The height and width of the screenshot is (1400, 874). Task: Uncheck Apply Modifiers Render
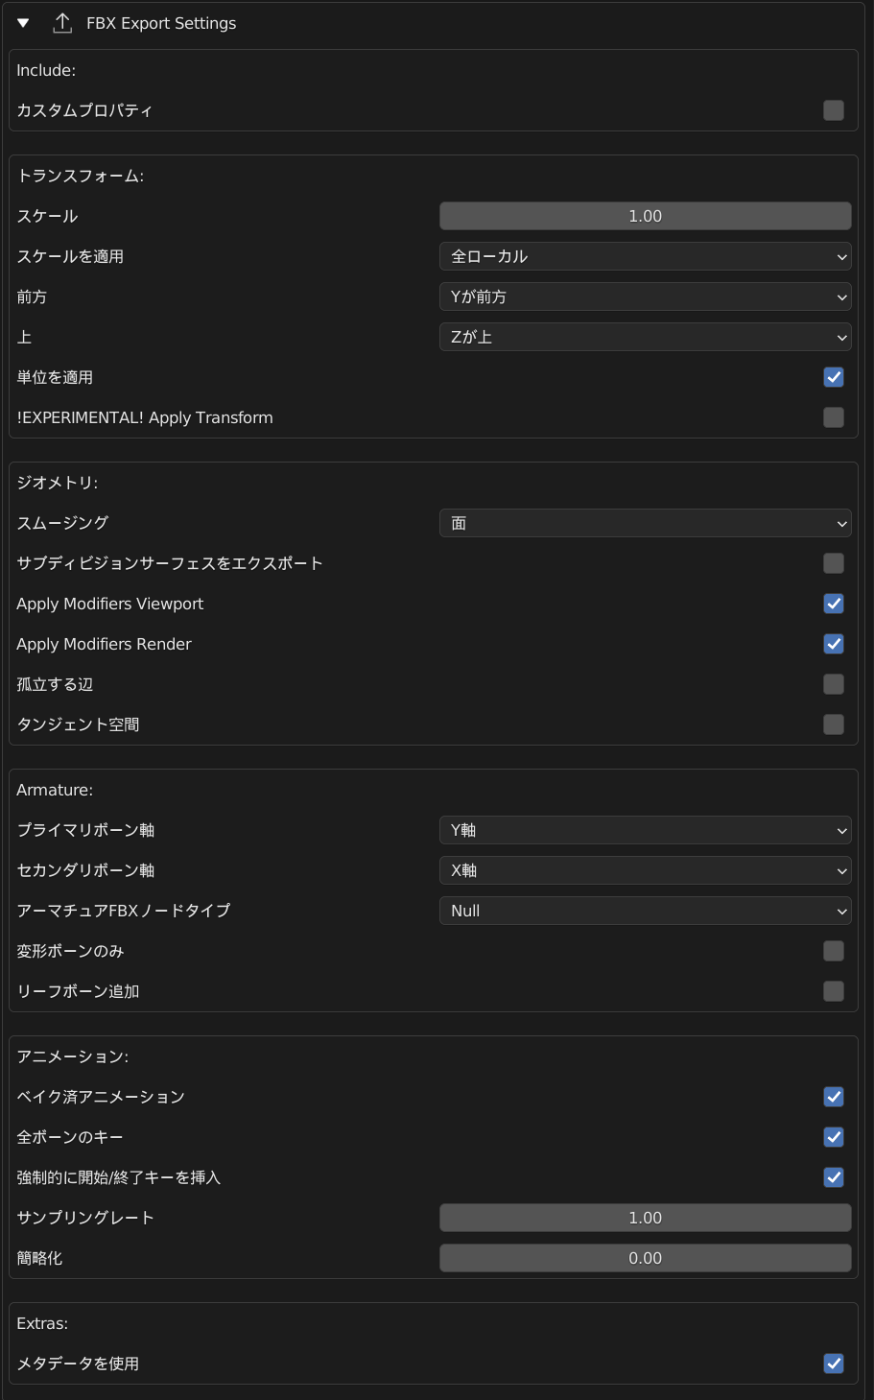833,644
